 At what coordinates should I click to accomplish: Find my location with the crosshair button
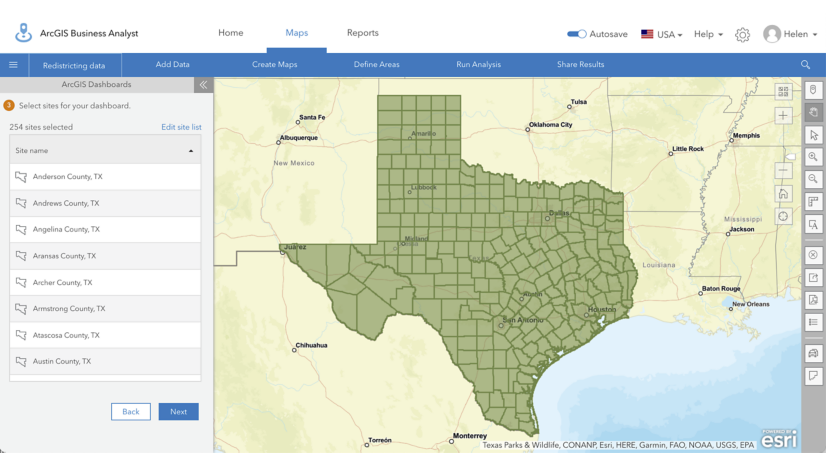click(x=783, y=216)
